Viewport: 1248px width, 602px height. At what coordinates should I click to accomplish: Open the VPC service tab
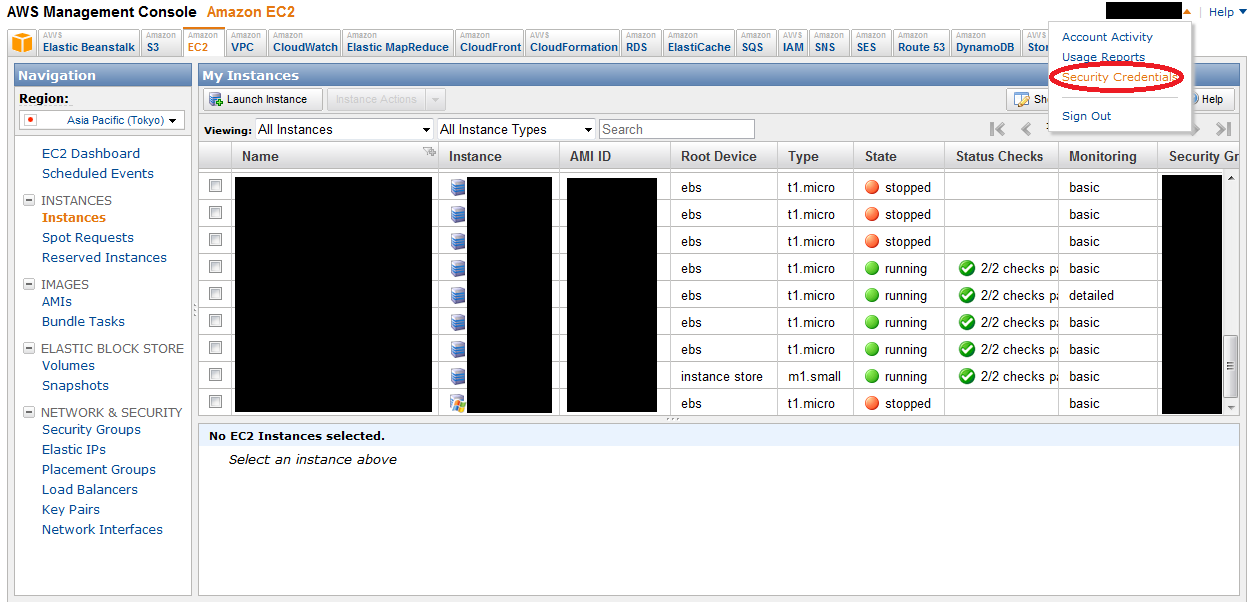point(246,43)
